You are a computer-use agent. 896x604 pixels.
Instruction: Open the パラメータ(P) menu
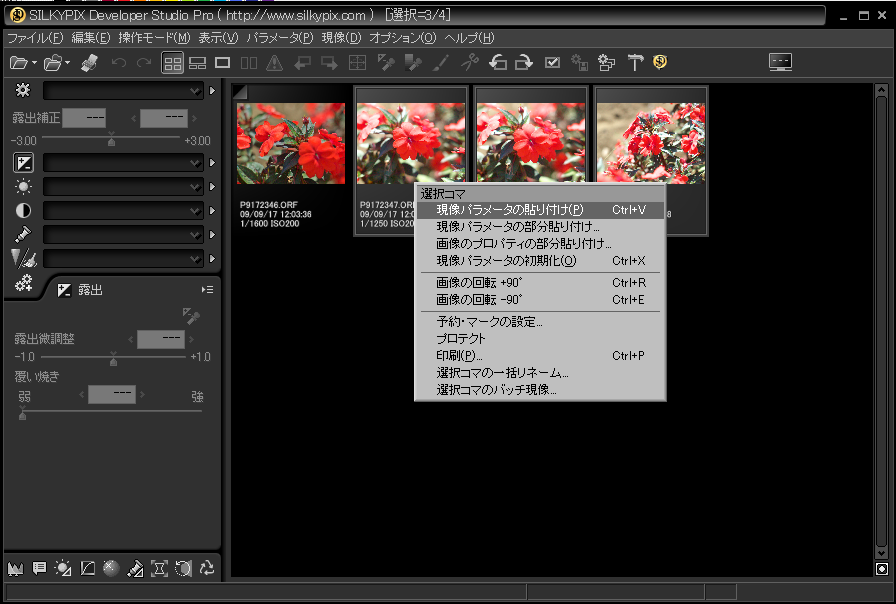[280, 38]
